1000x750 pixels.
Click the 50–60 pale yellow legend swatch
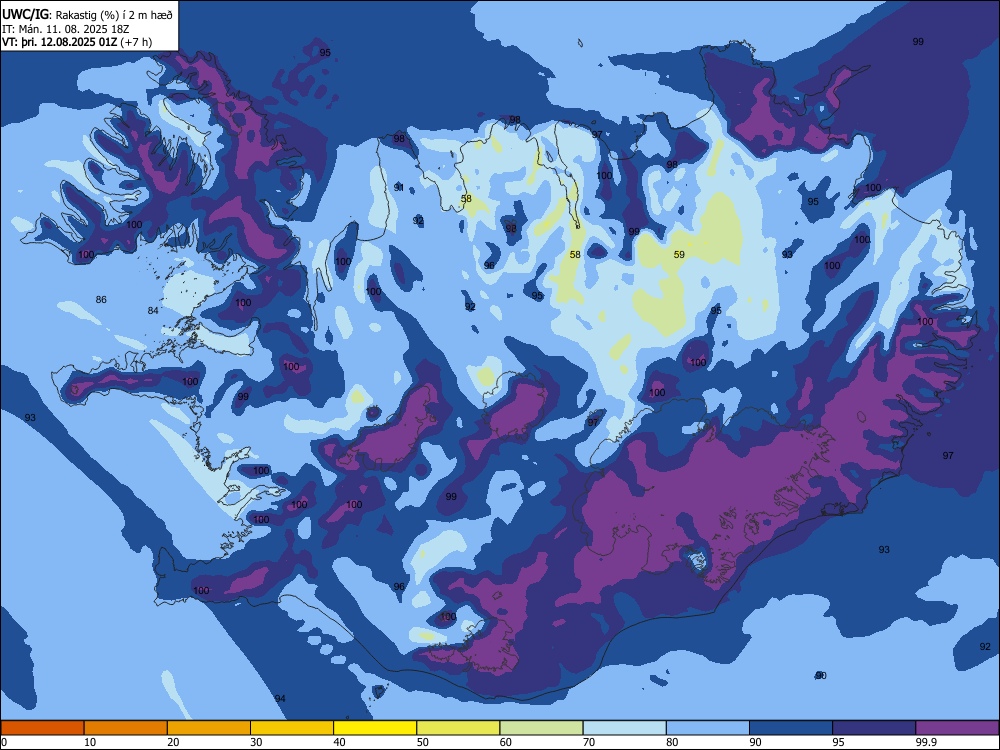point(458,728)
